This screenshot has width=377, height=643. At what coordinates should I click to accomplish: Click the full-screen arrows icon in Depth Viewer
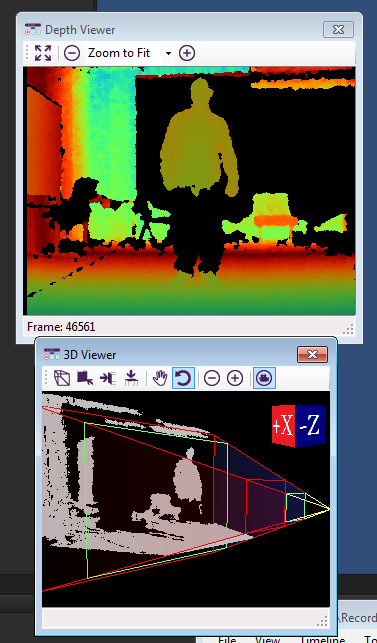[43, 53]
